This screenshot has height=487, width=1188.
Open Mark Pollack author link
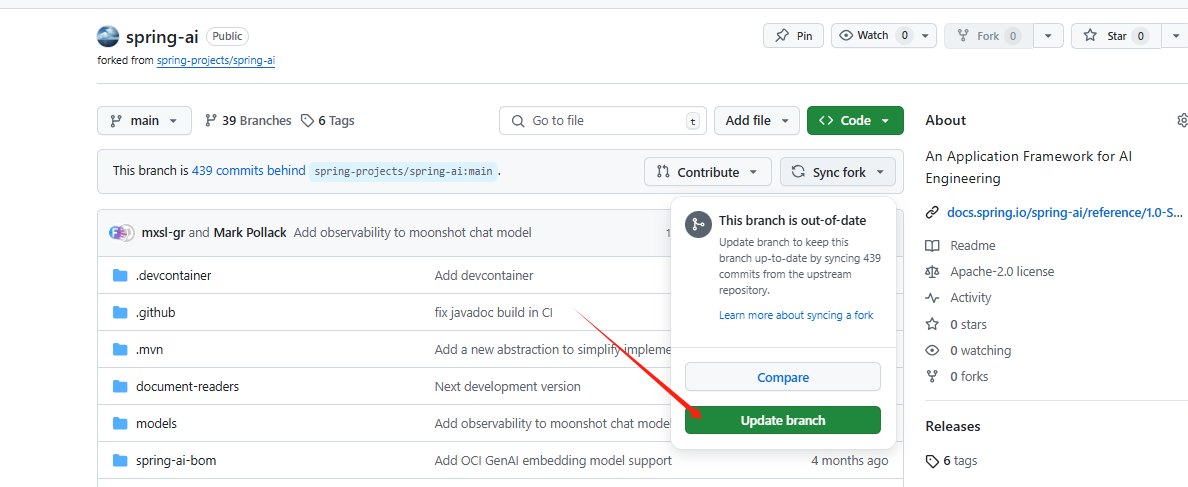click(250, 233)
